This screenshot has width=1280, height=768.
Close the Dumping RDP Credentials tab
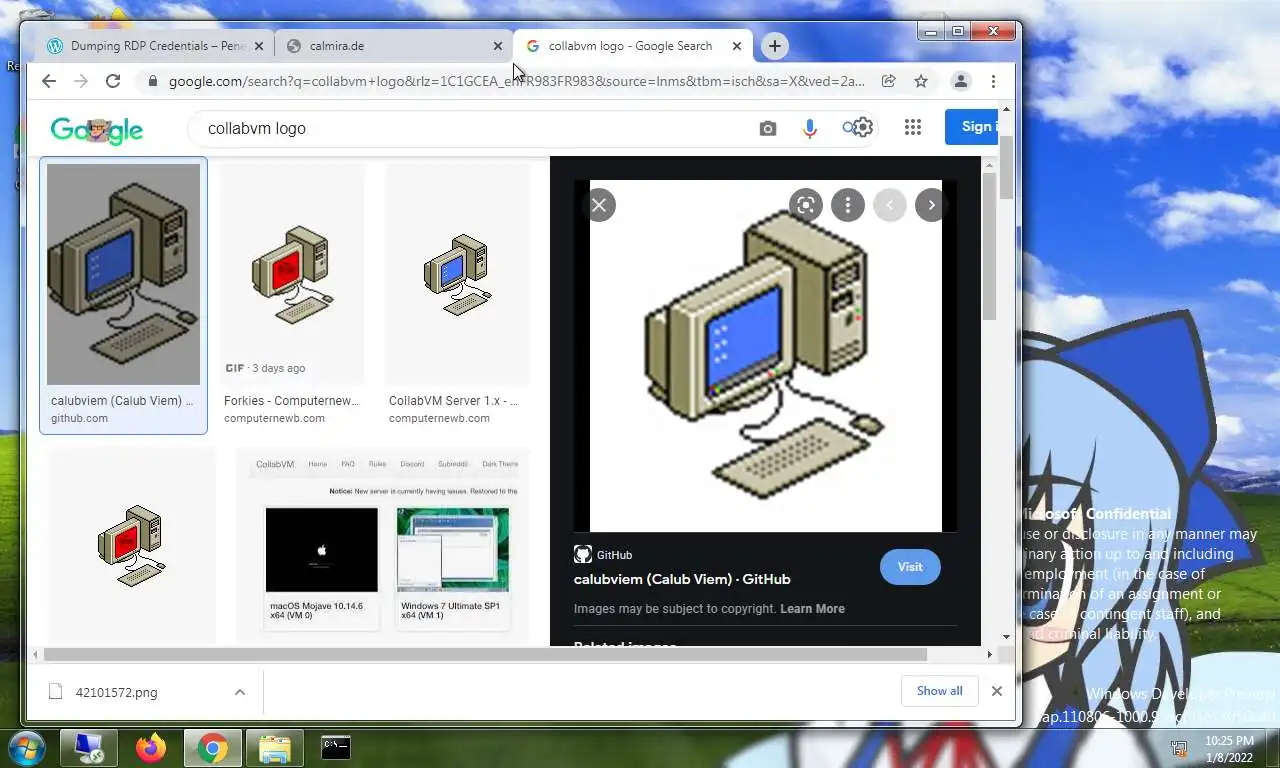pyautogui.click(x=259, y=46)
